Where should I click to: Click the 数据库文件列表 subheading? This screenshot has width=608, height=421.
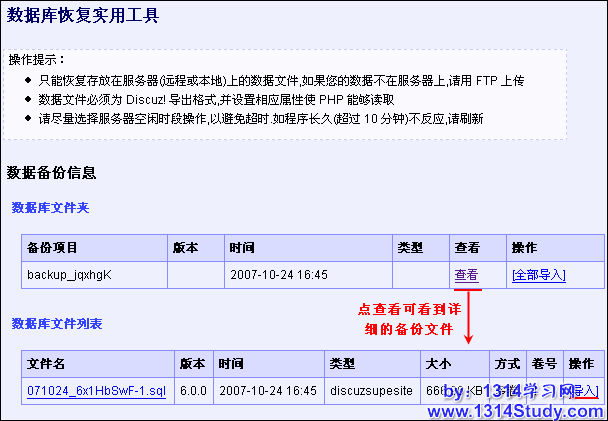click(x=56, y=324)
